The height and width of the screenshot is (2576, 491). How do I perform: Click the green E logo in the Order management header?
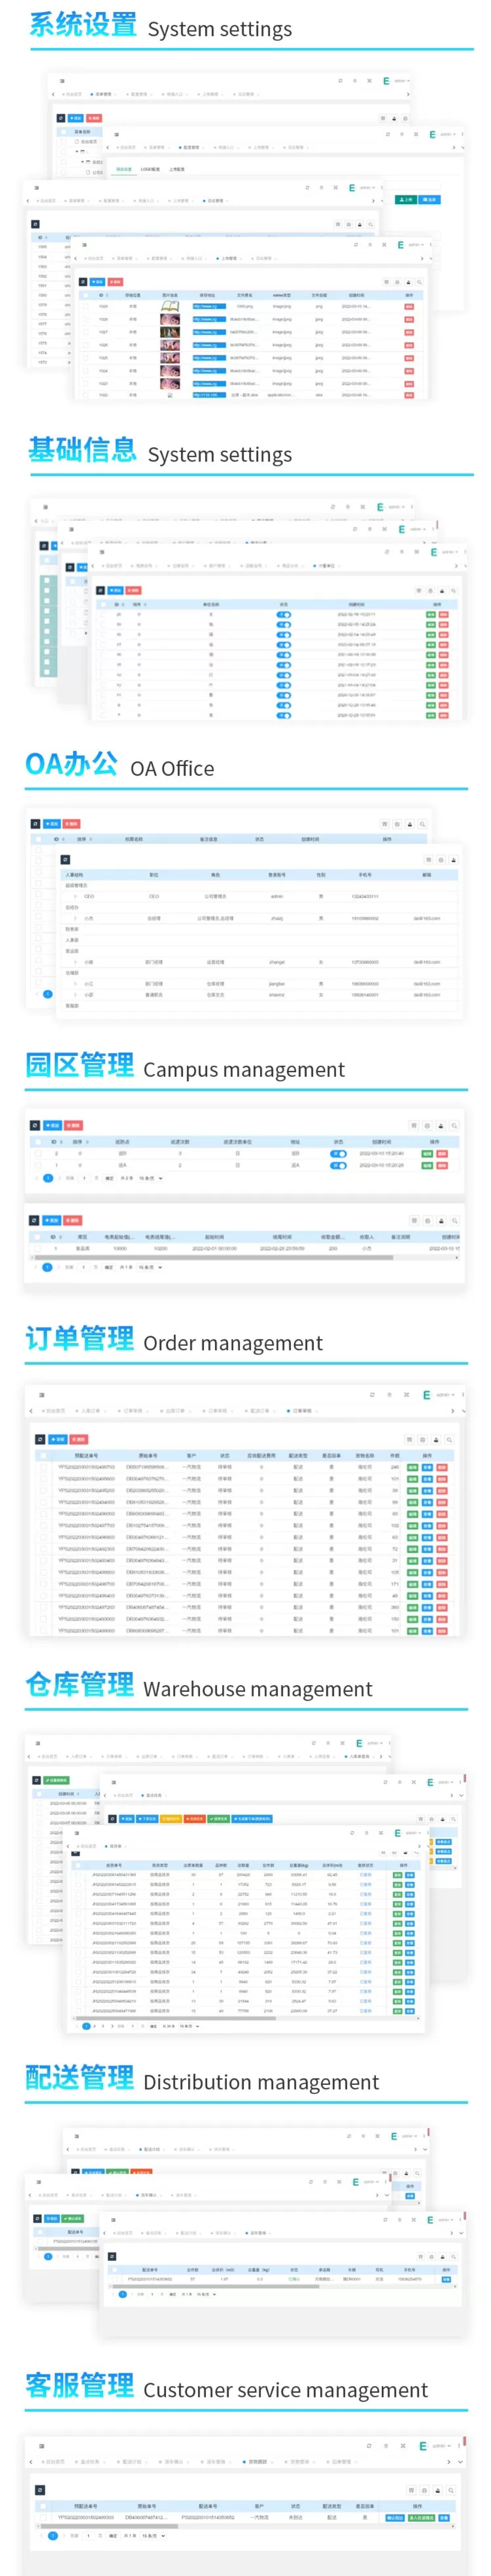426,1394
